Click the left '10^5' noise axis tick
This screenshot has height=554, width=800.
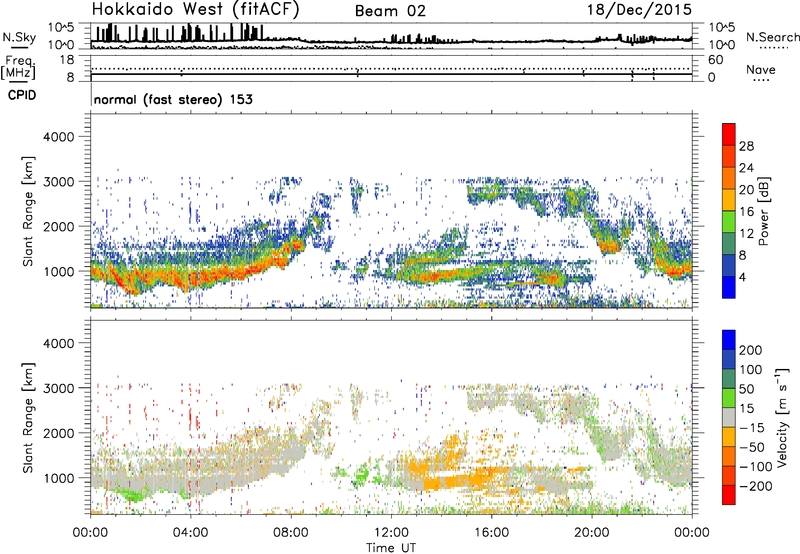(62, 27)
